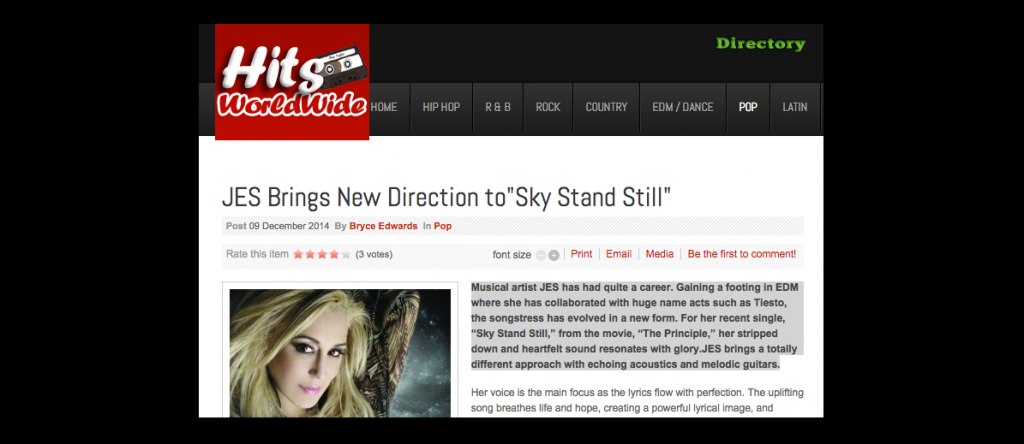Click the Print link

(581, 254)
